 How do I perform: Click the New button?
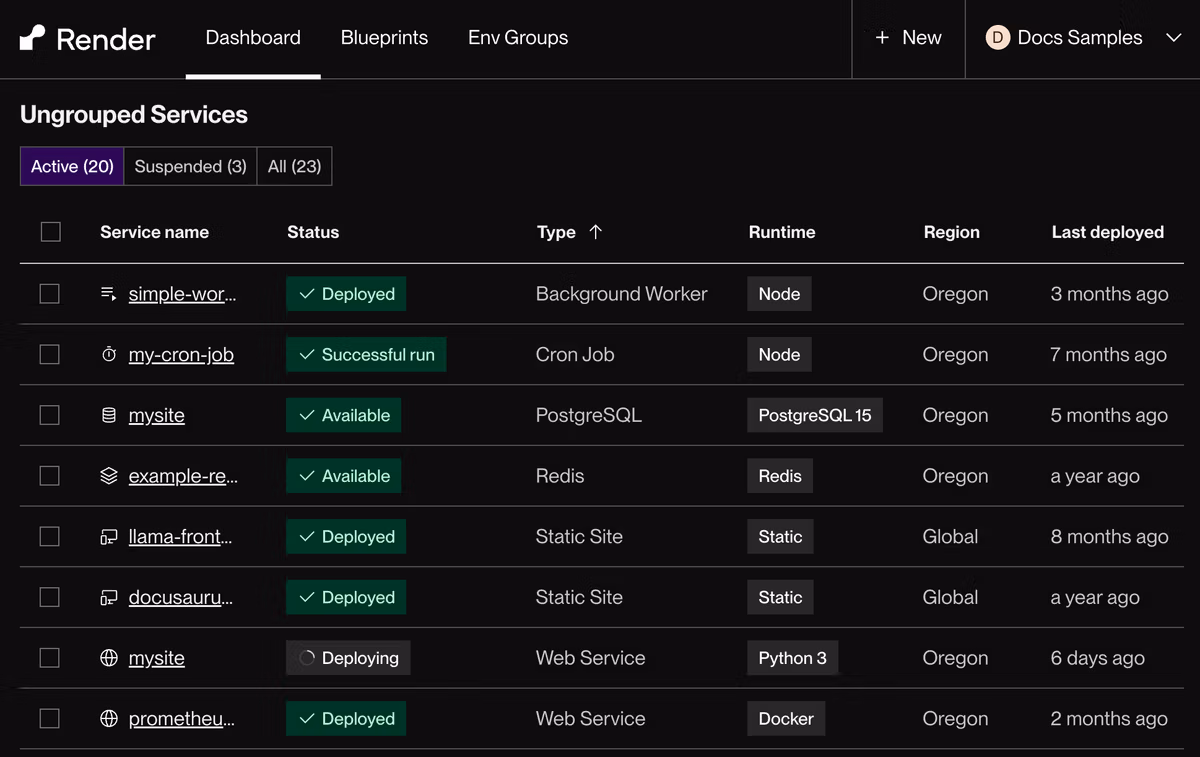pos(908,38)
